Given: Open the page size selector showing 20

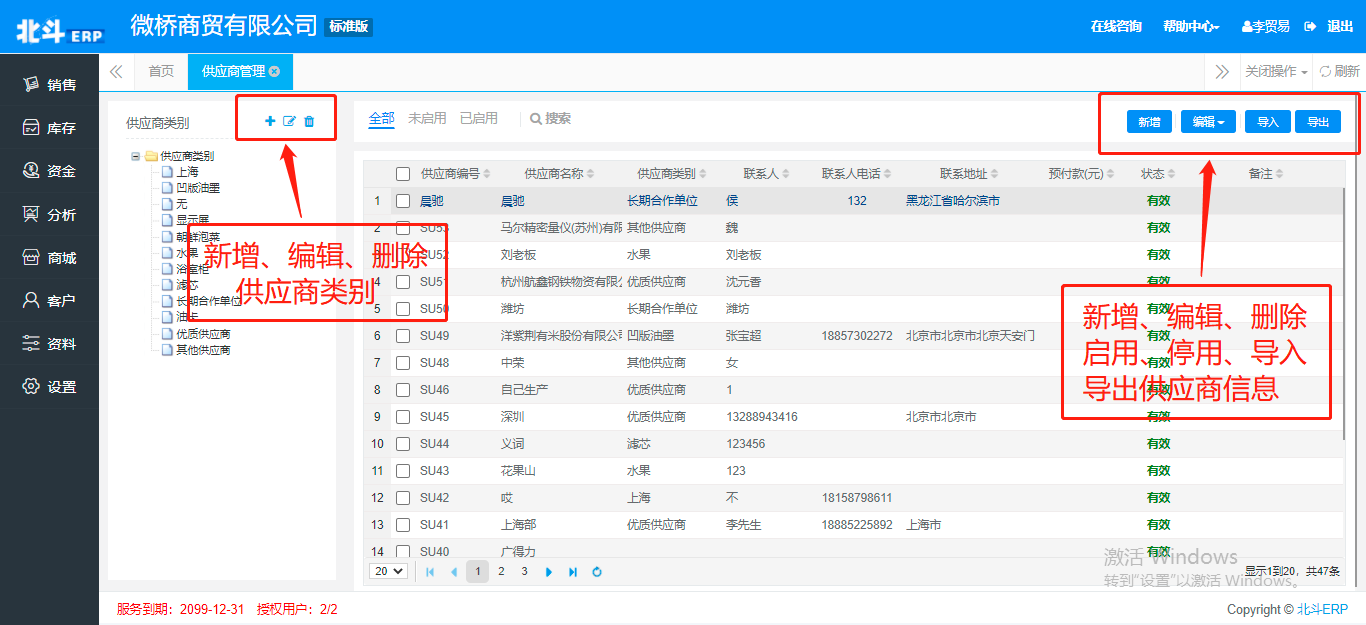Looking at the screenshot, I should pyautogui.click(x=389, y=571).
